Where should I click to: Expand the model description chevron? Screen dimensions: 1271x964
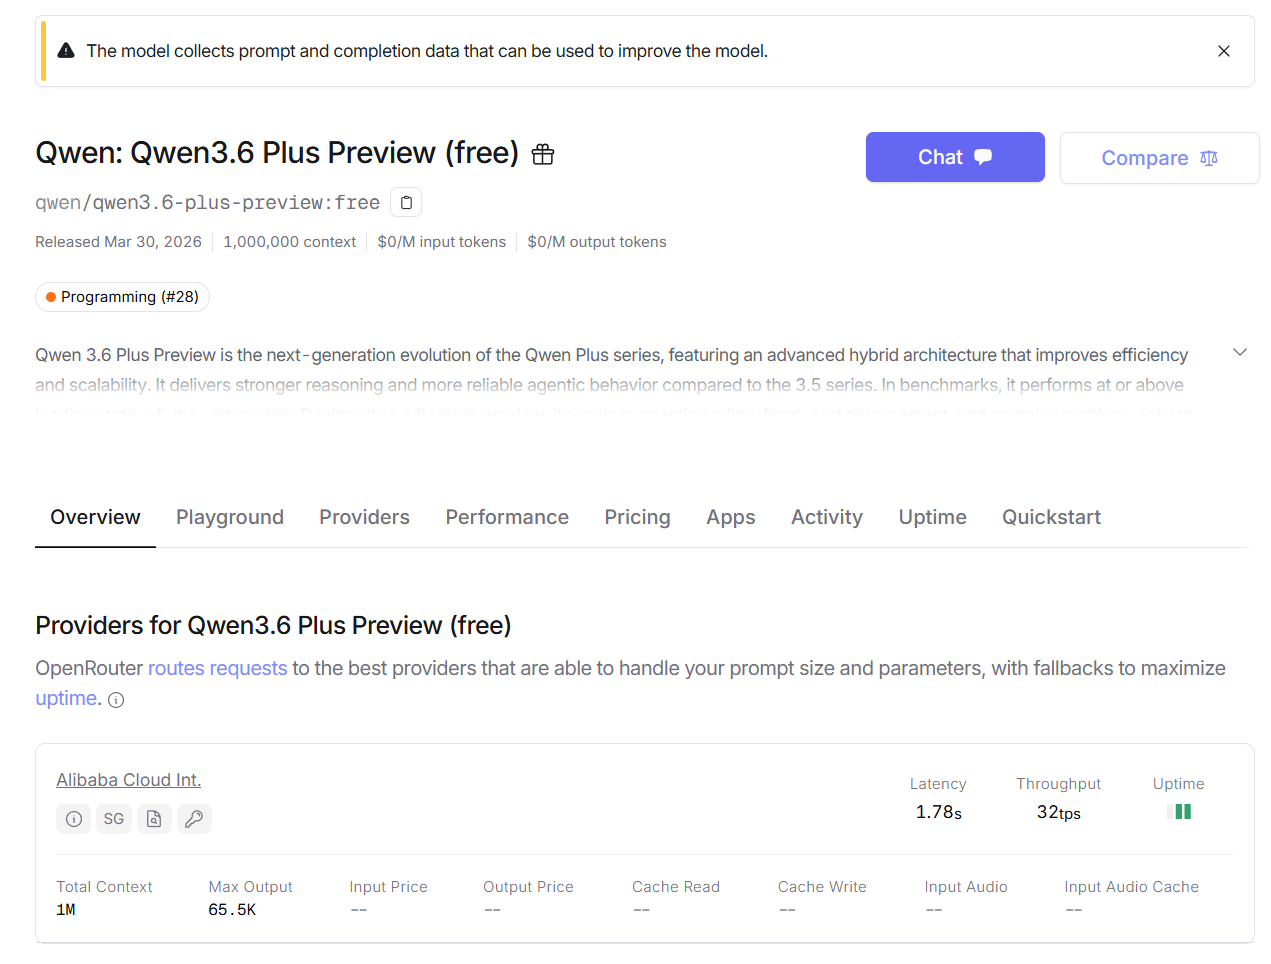[1239, 352]
